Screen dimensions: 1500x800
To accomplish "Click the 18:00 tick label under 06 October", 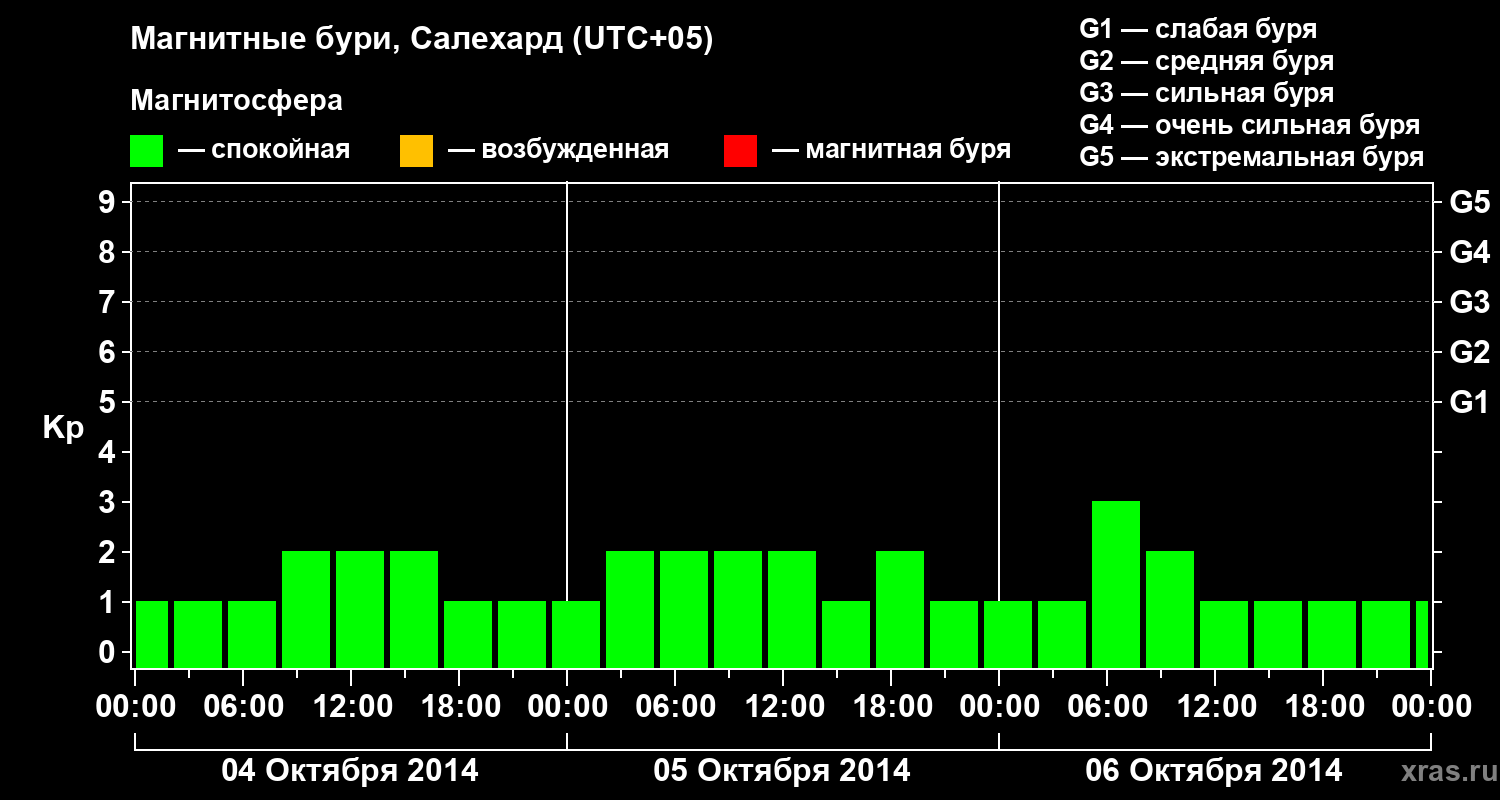I will click(x=1323, y=706).
